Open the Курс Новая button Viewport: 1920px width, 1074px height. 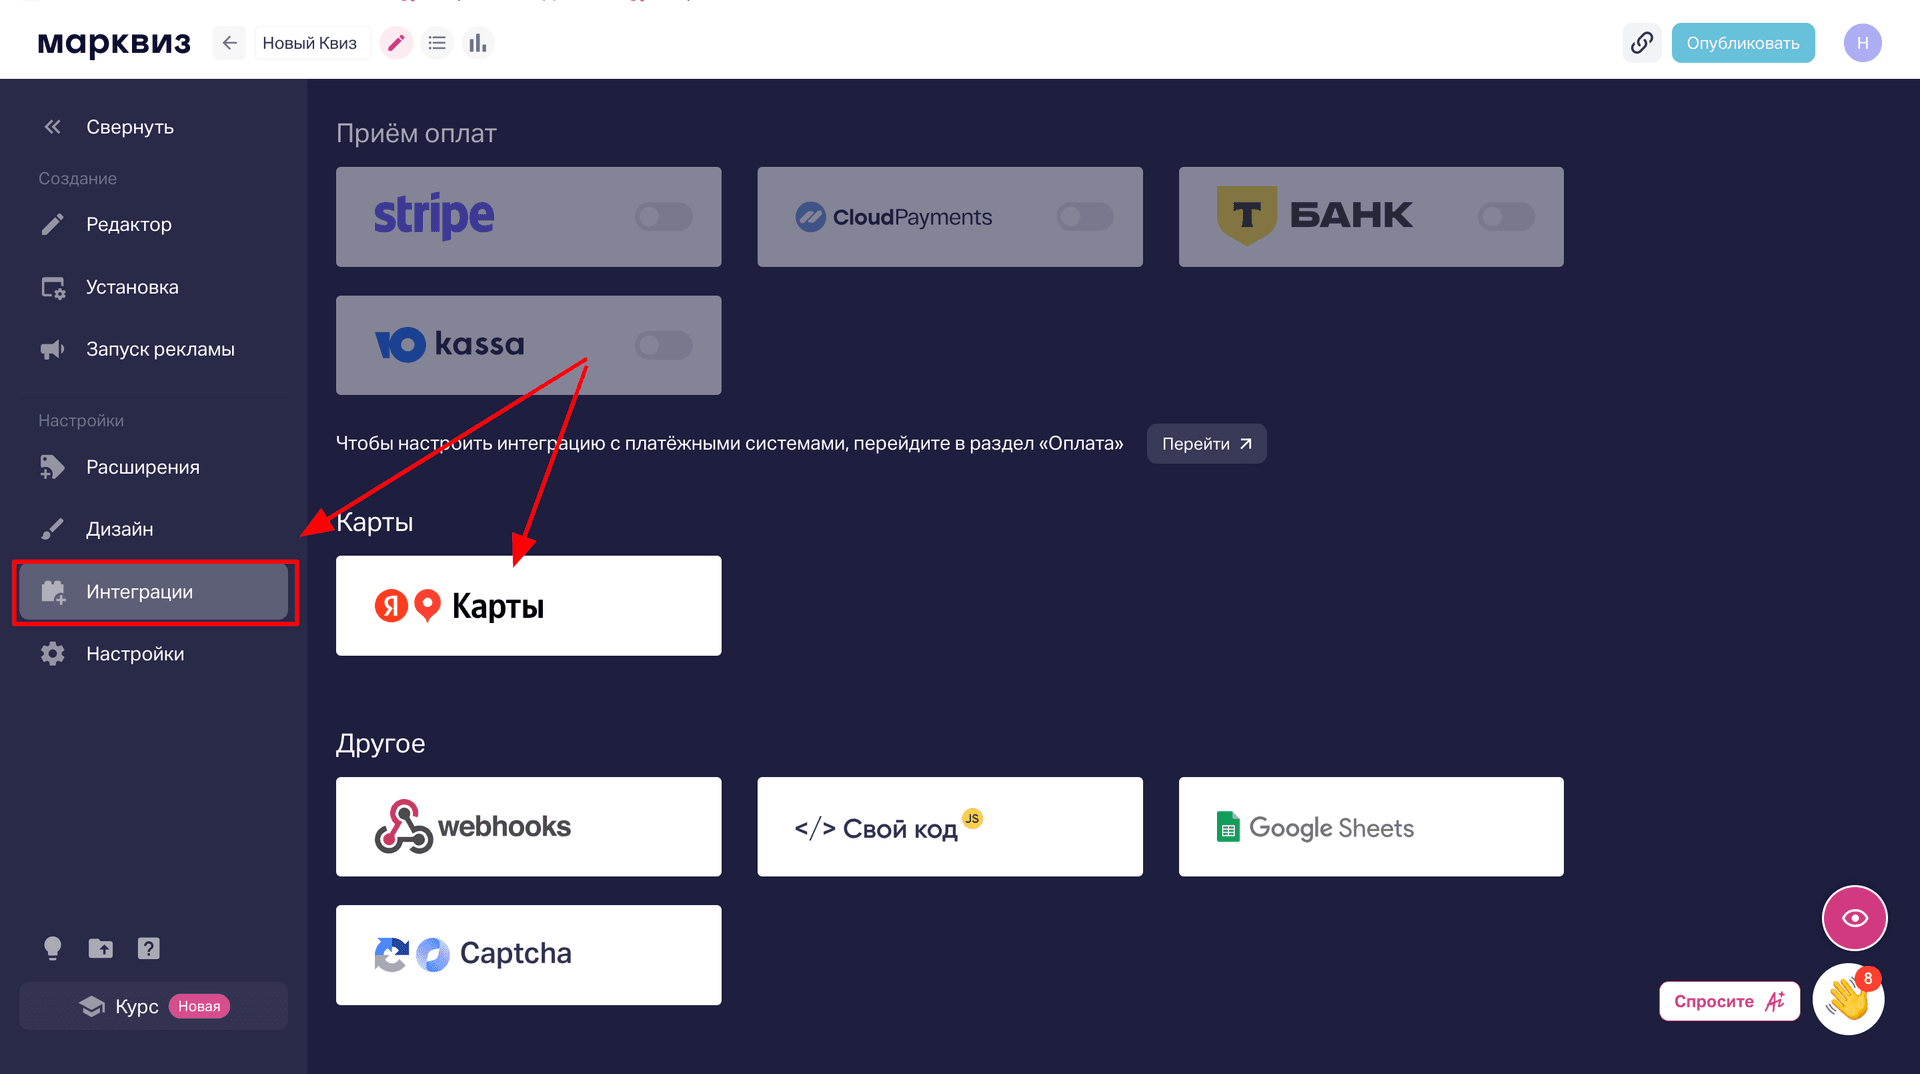click(153, 1006)
